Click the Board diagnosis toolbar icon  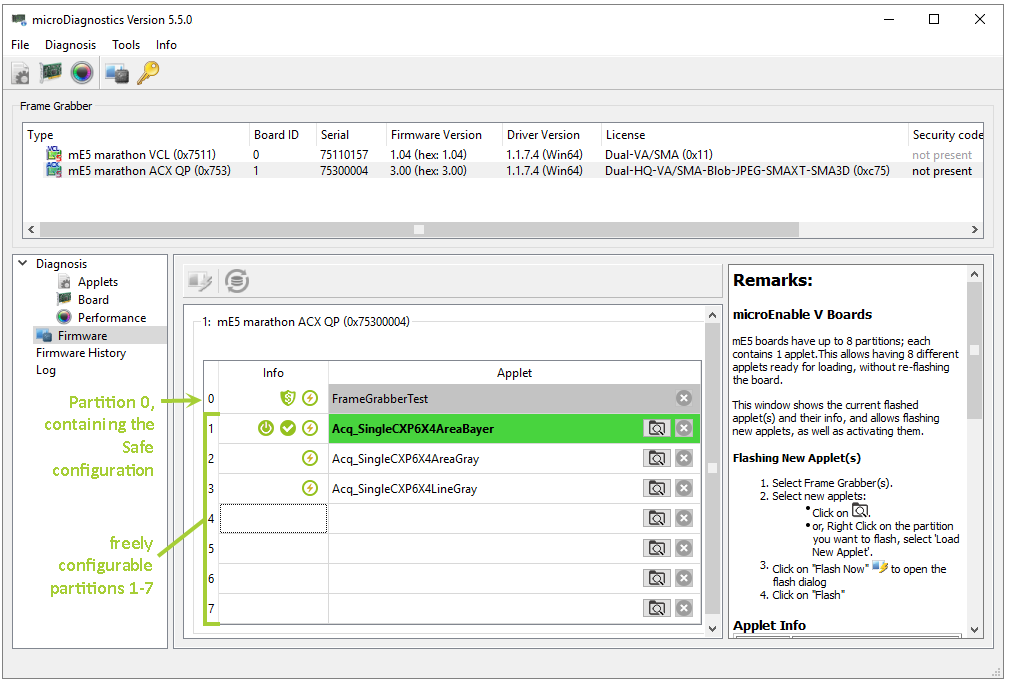(x=51, y=72)
